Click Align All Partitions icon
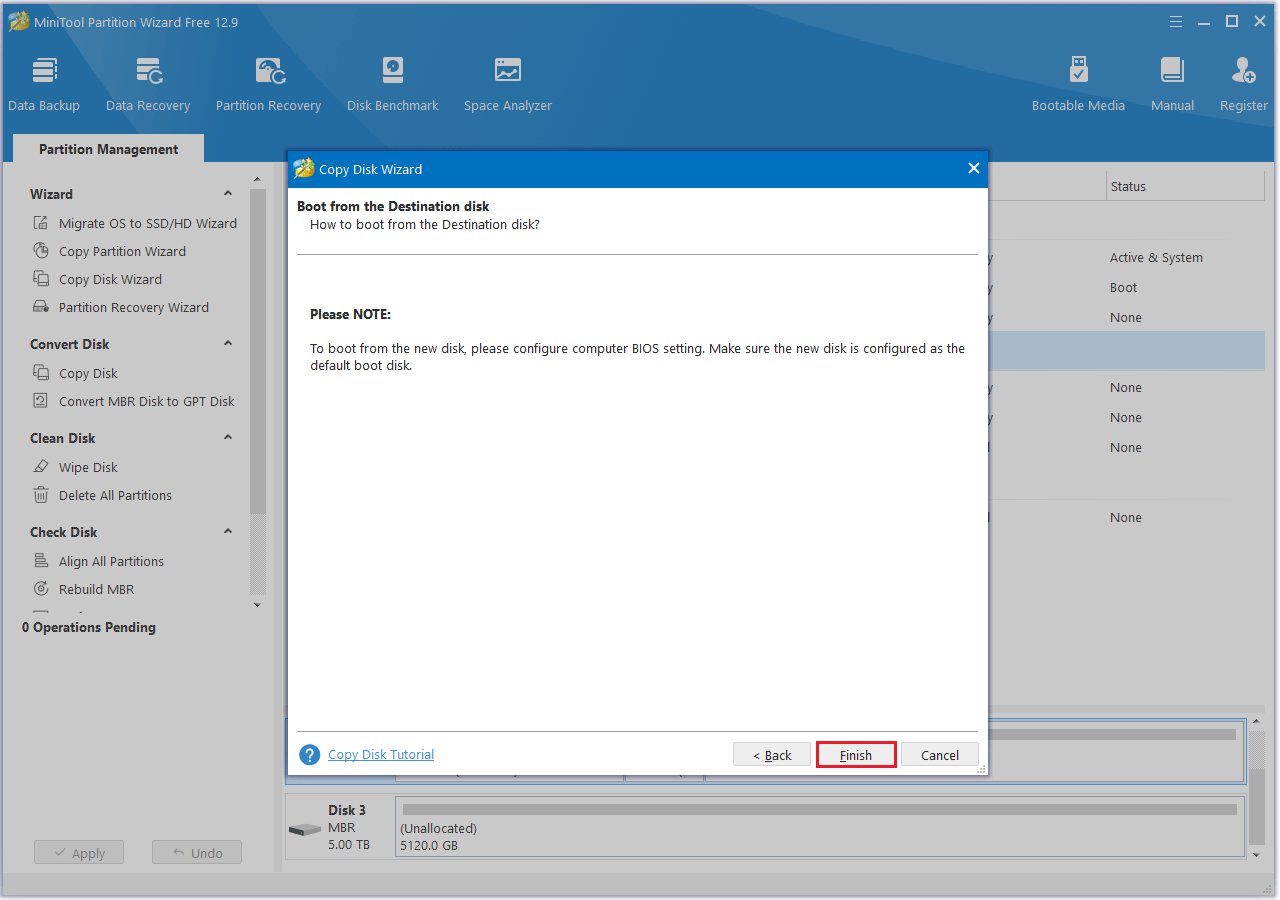The width and height of the screenshot is (1280, 900). pyautogui.click(x=41, y=561)
